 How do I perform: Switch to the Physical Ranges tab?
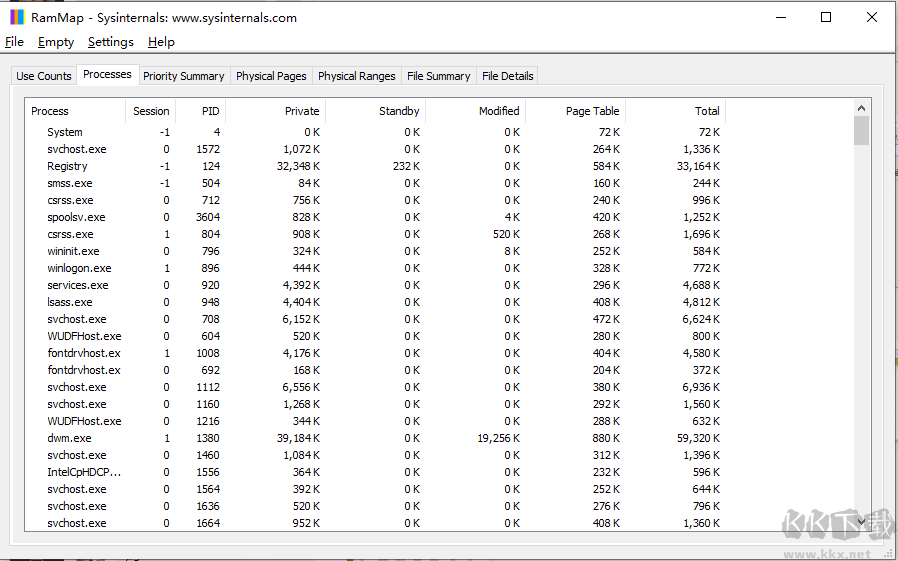click(356, 76)
